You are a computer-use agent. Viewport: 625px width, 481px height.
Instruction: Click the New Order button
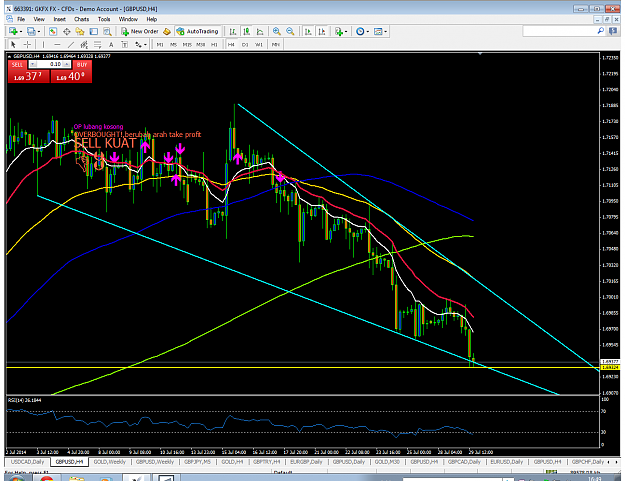(x=140, y=31)
